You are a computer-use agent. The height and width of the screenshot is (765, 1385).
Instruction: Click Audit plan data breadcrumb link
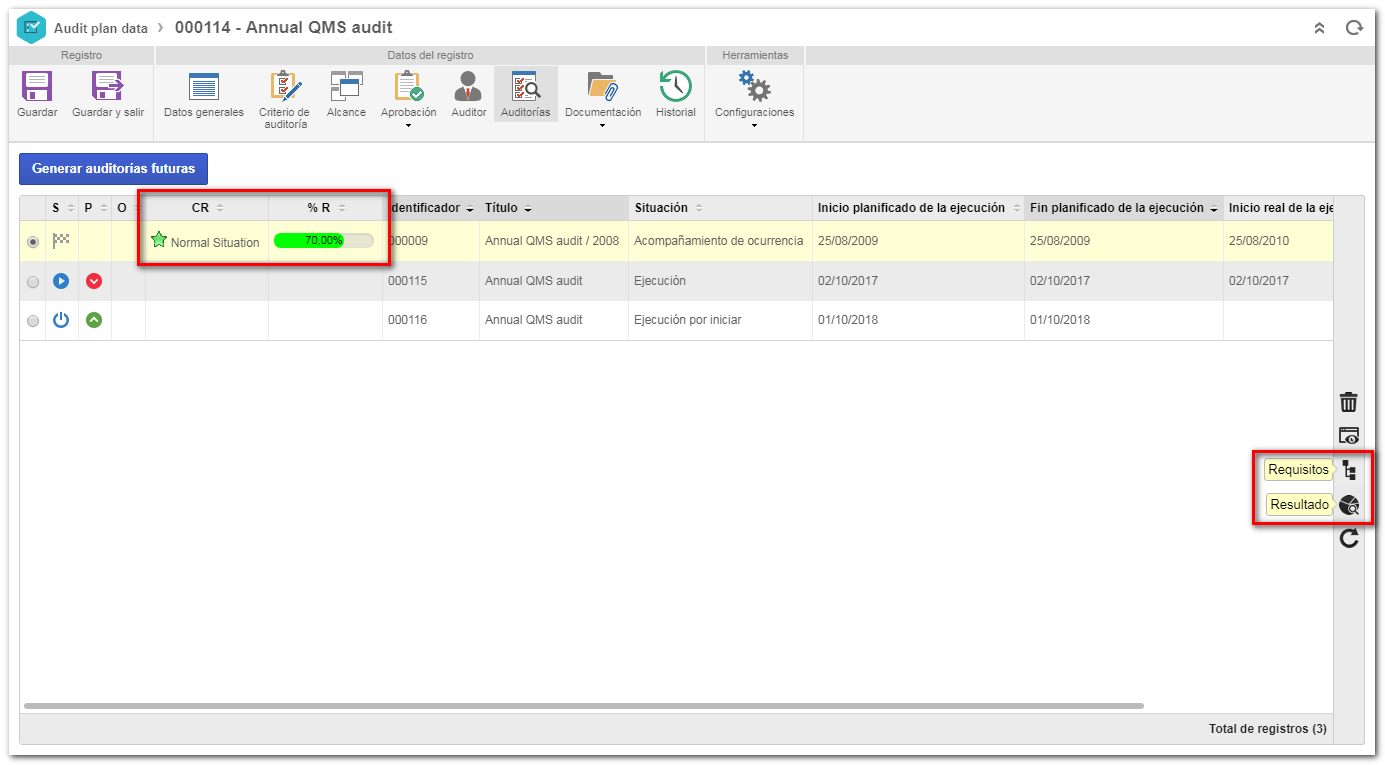coord(101,28)
